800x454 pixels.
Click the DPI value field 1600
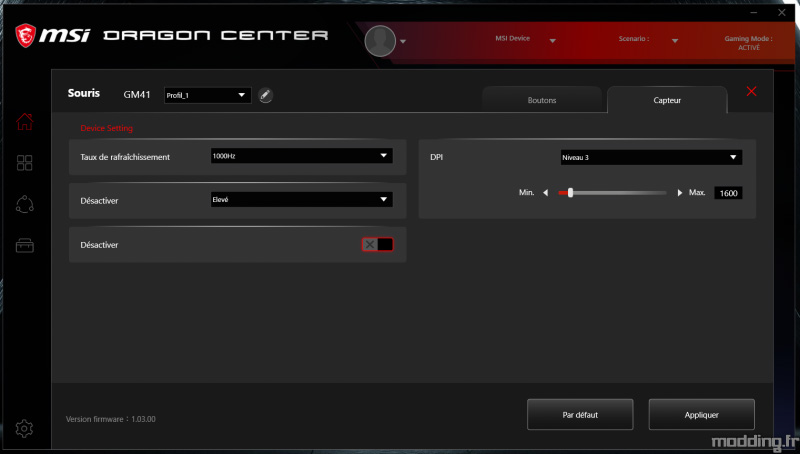coord(728,193)
